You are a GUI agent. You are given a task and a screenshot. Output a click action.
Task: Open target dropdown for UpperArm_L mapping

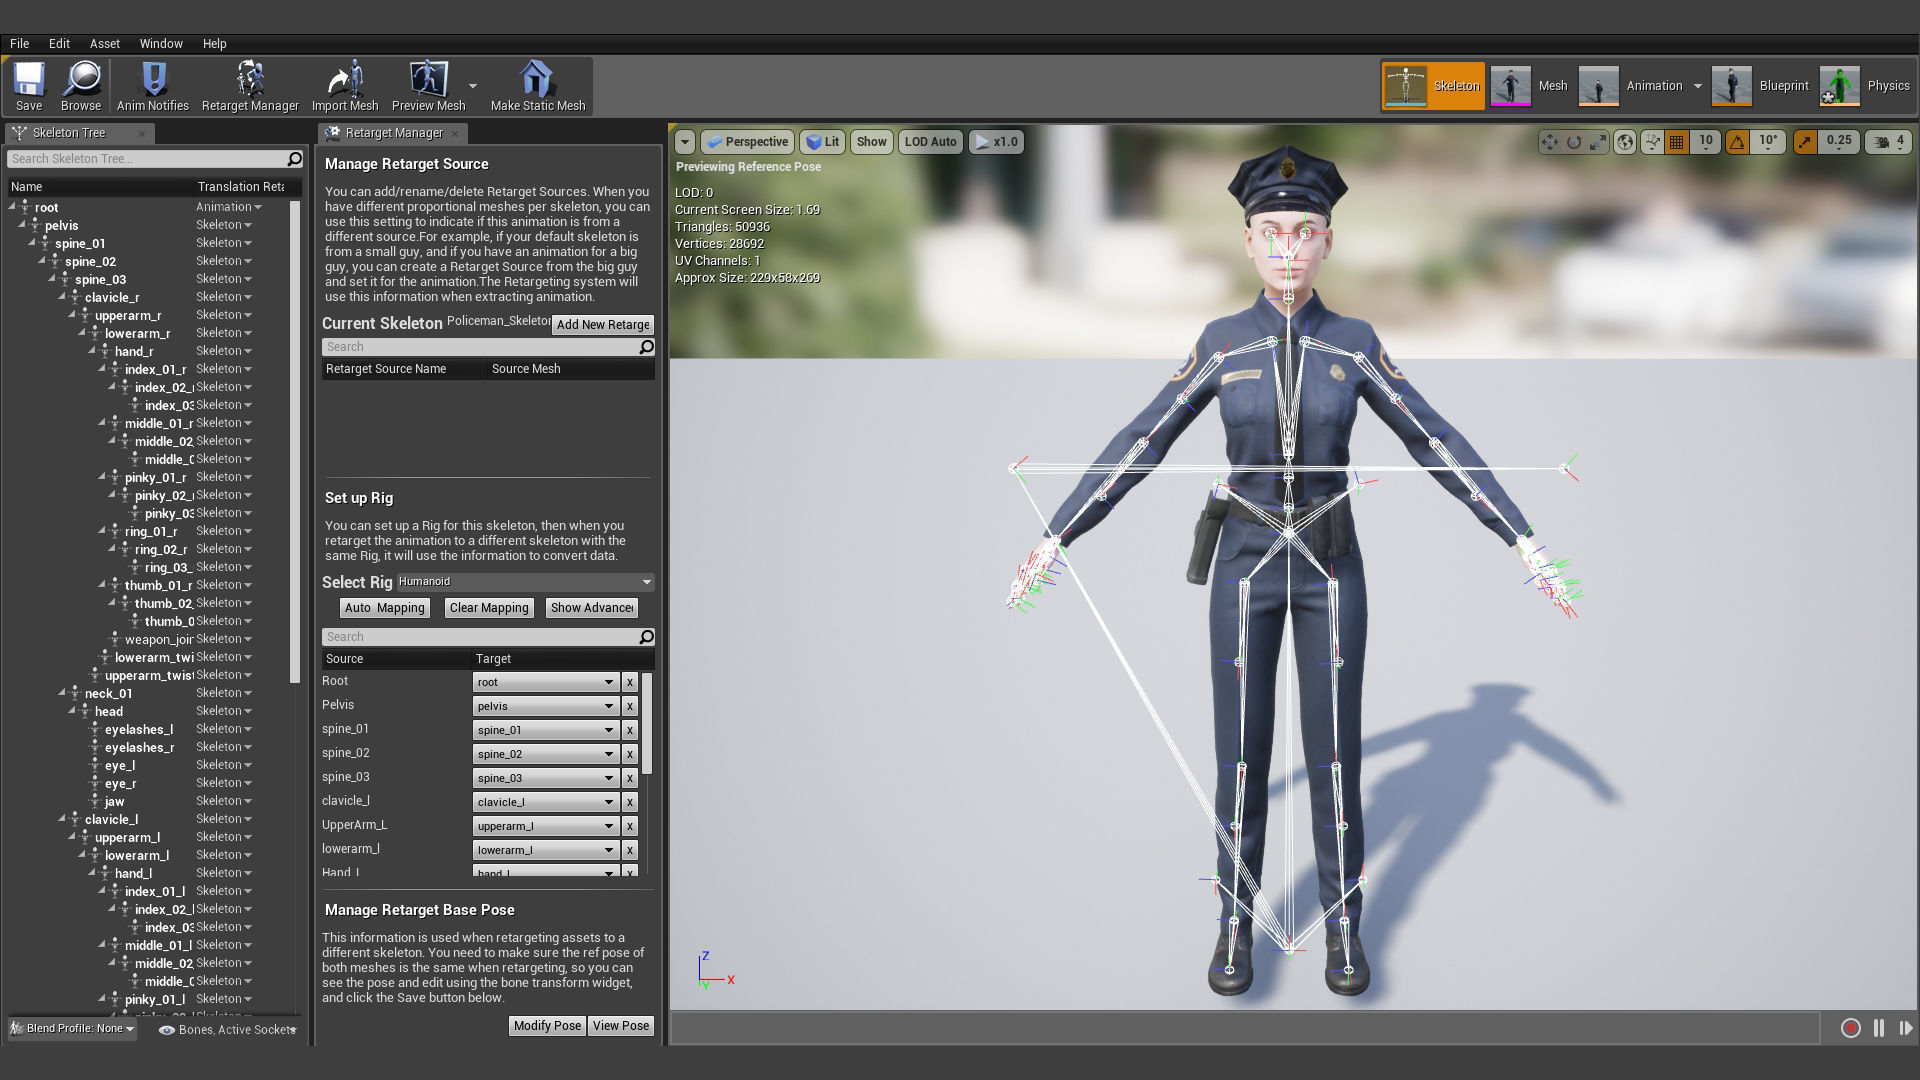pos(545,826)
